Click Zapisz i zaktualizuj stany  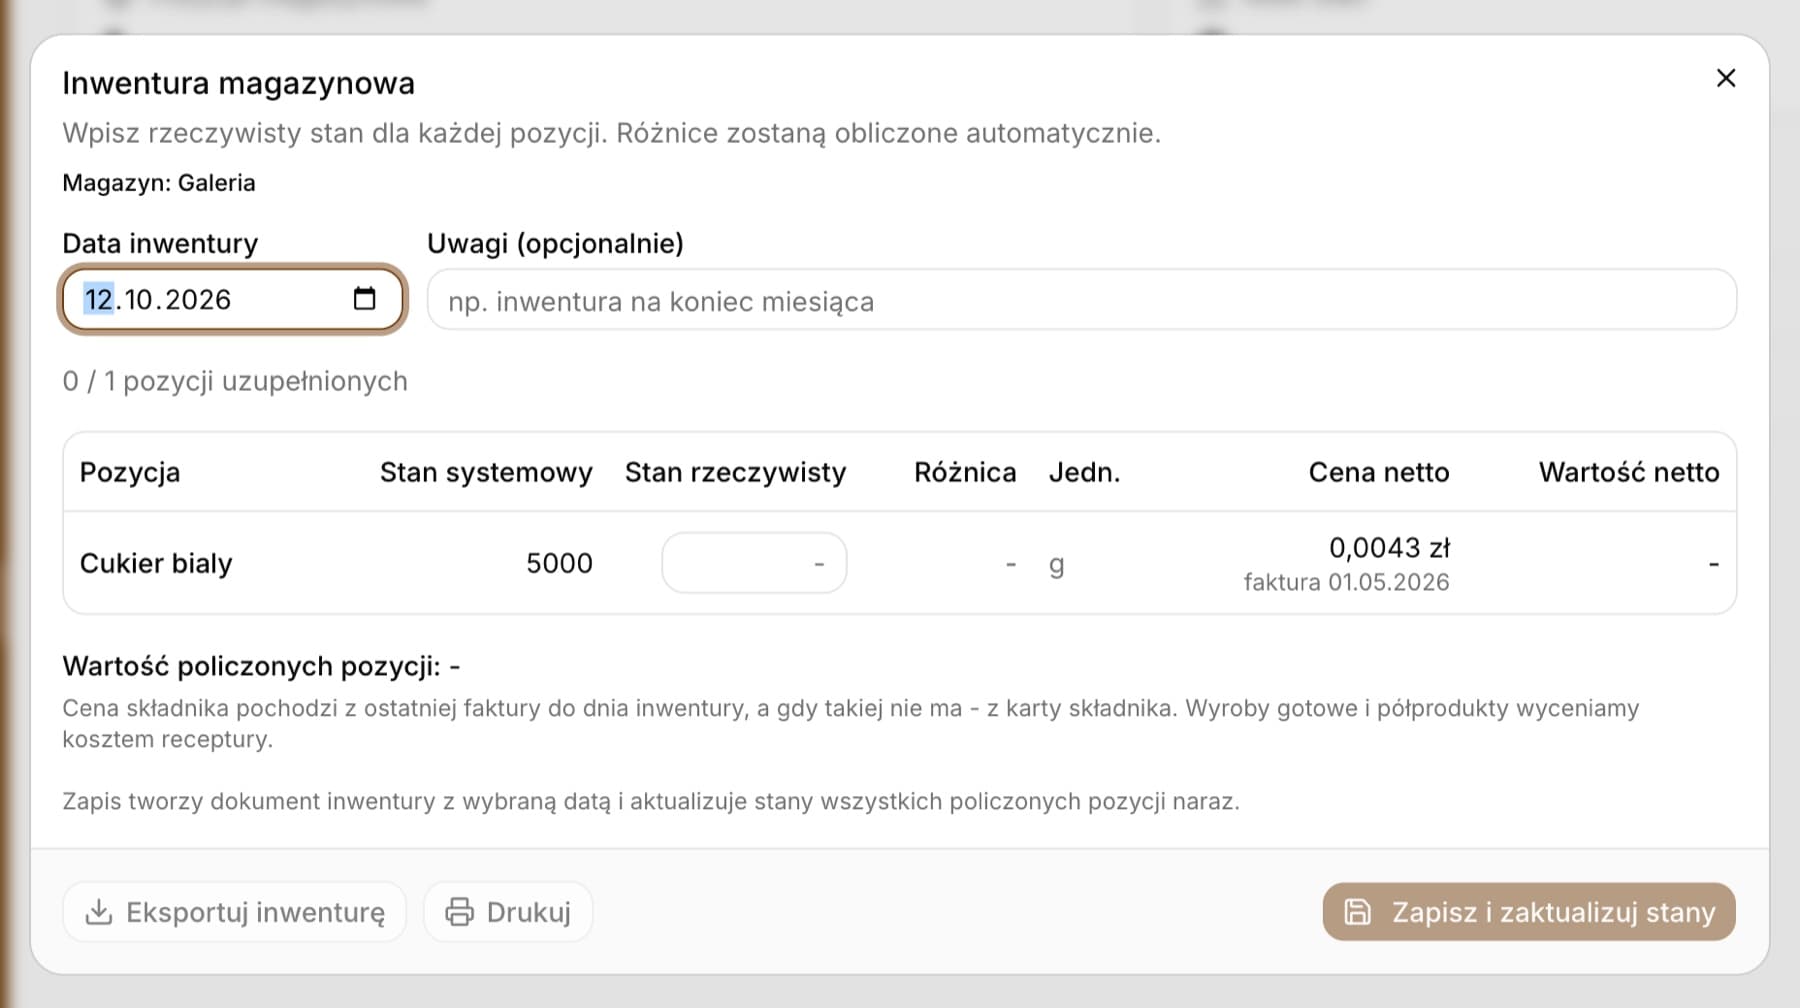1528,912
